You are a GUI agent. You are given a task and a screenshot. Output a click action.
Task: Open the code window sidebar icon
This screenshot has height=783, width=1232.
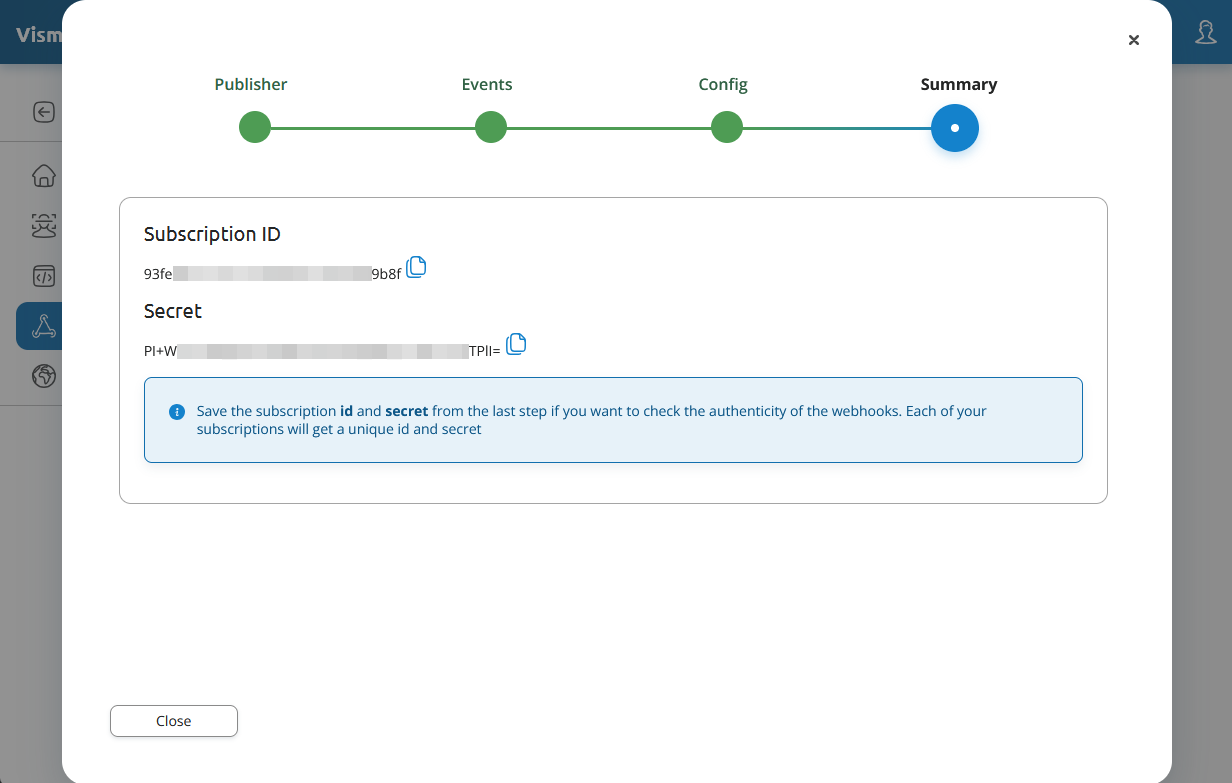pos(43,276)
